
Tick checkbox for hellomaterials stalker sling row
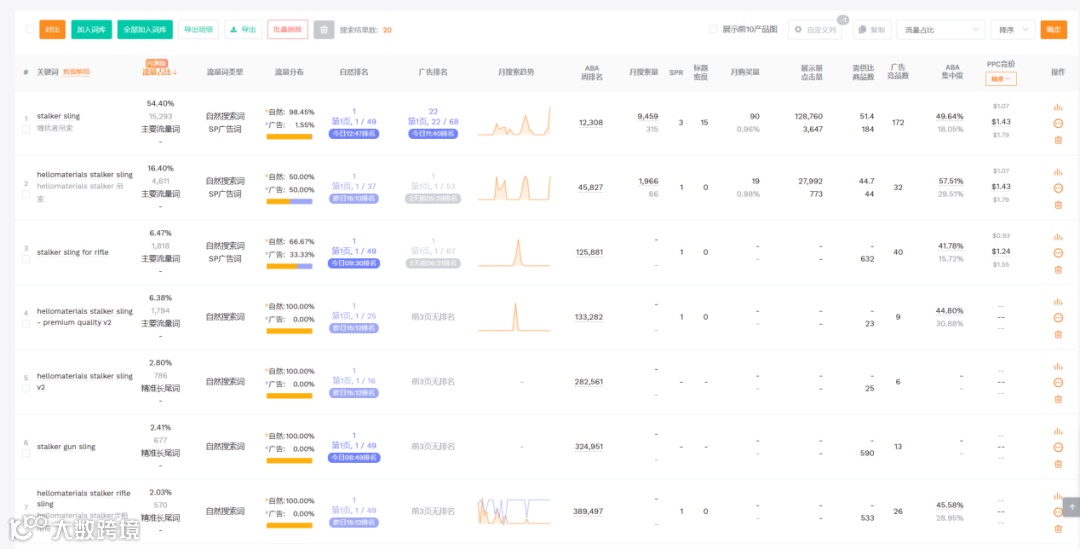25,194
